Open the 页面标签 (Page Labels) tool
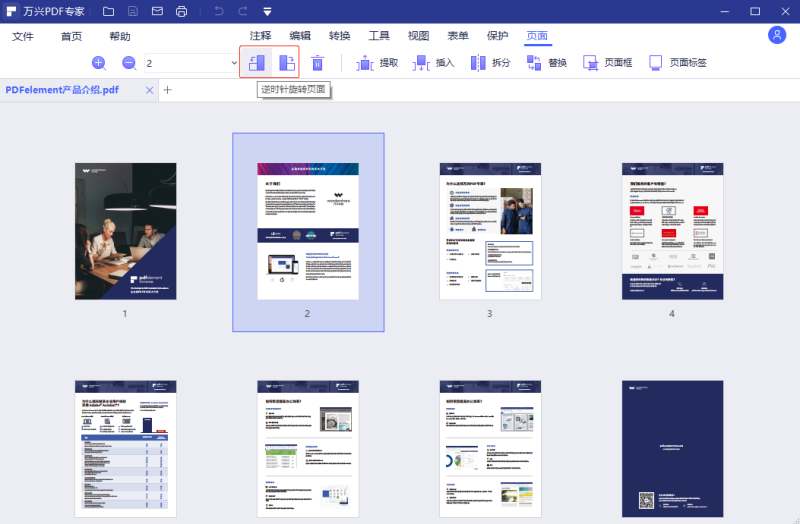Image resolution: width=800 pixels, height=524 pixels. tap(678, 63)
